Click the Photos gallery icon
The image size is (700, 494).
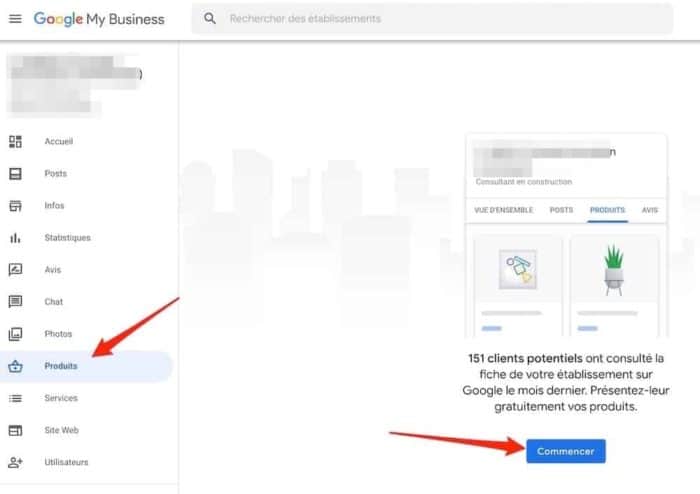(15, 334)
